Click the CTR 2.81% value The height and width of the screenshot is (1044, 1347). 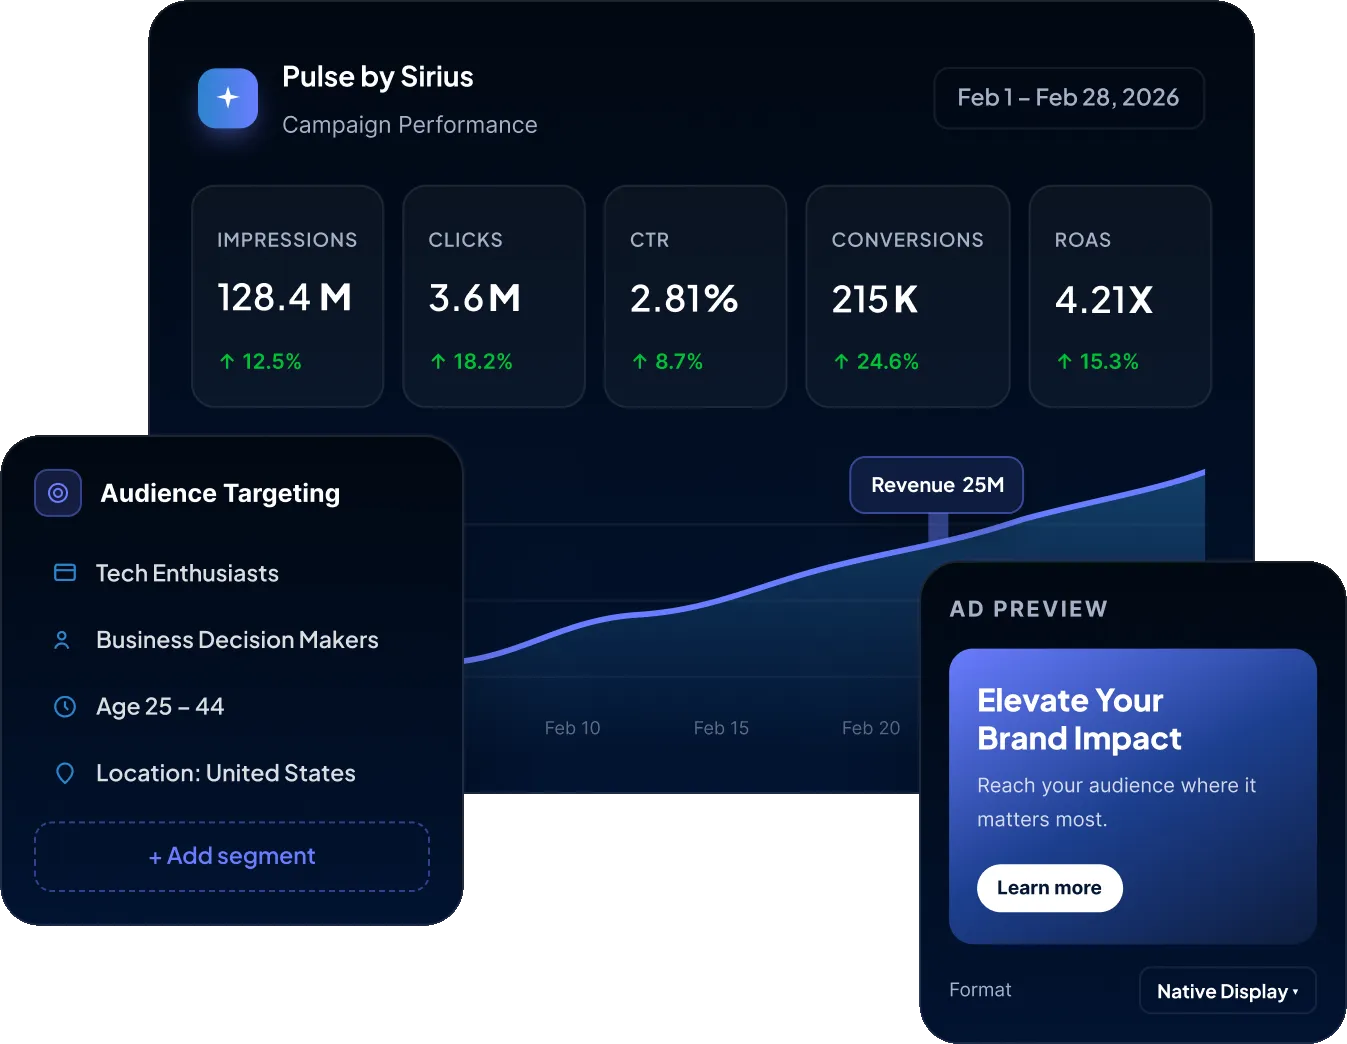pos(684,298)
